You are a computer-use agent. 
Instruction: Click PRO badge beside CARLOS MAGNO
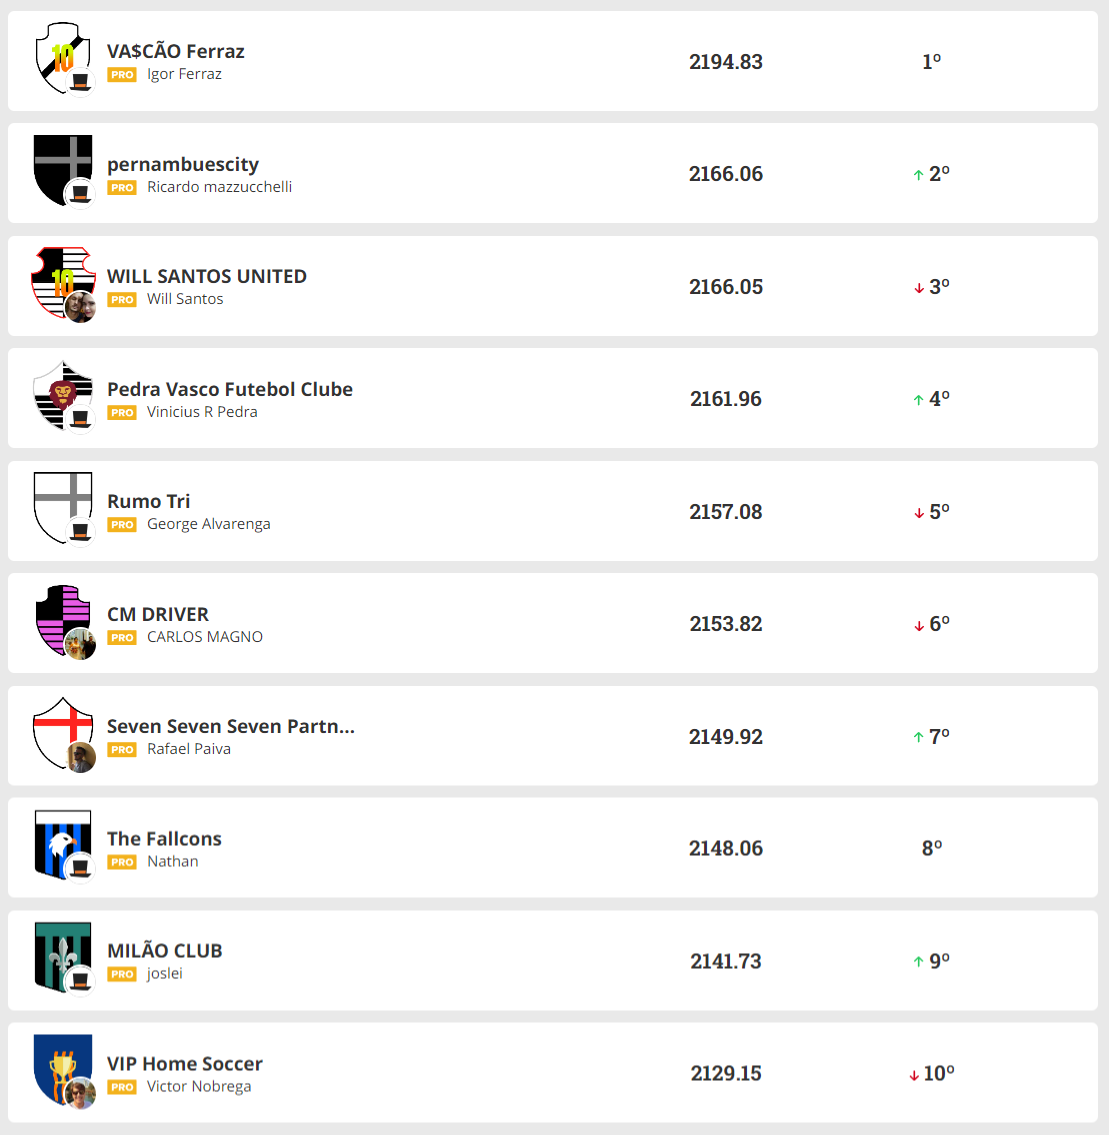[122, 638]
